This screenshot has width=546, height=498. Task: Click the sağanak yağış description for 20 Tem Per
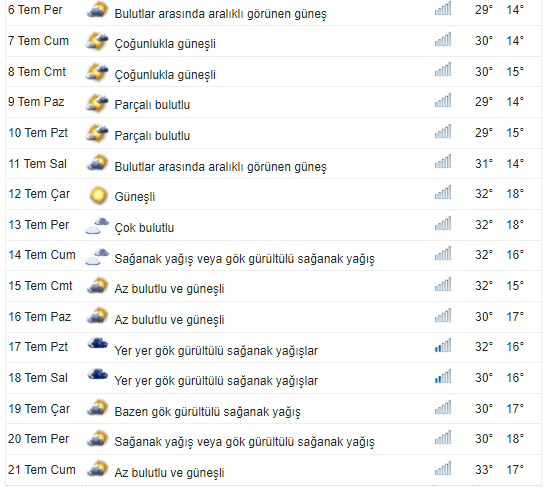click(244, 442)
